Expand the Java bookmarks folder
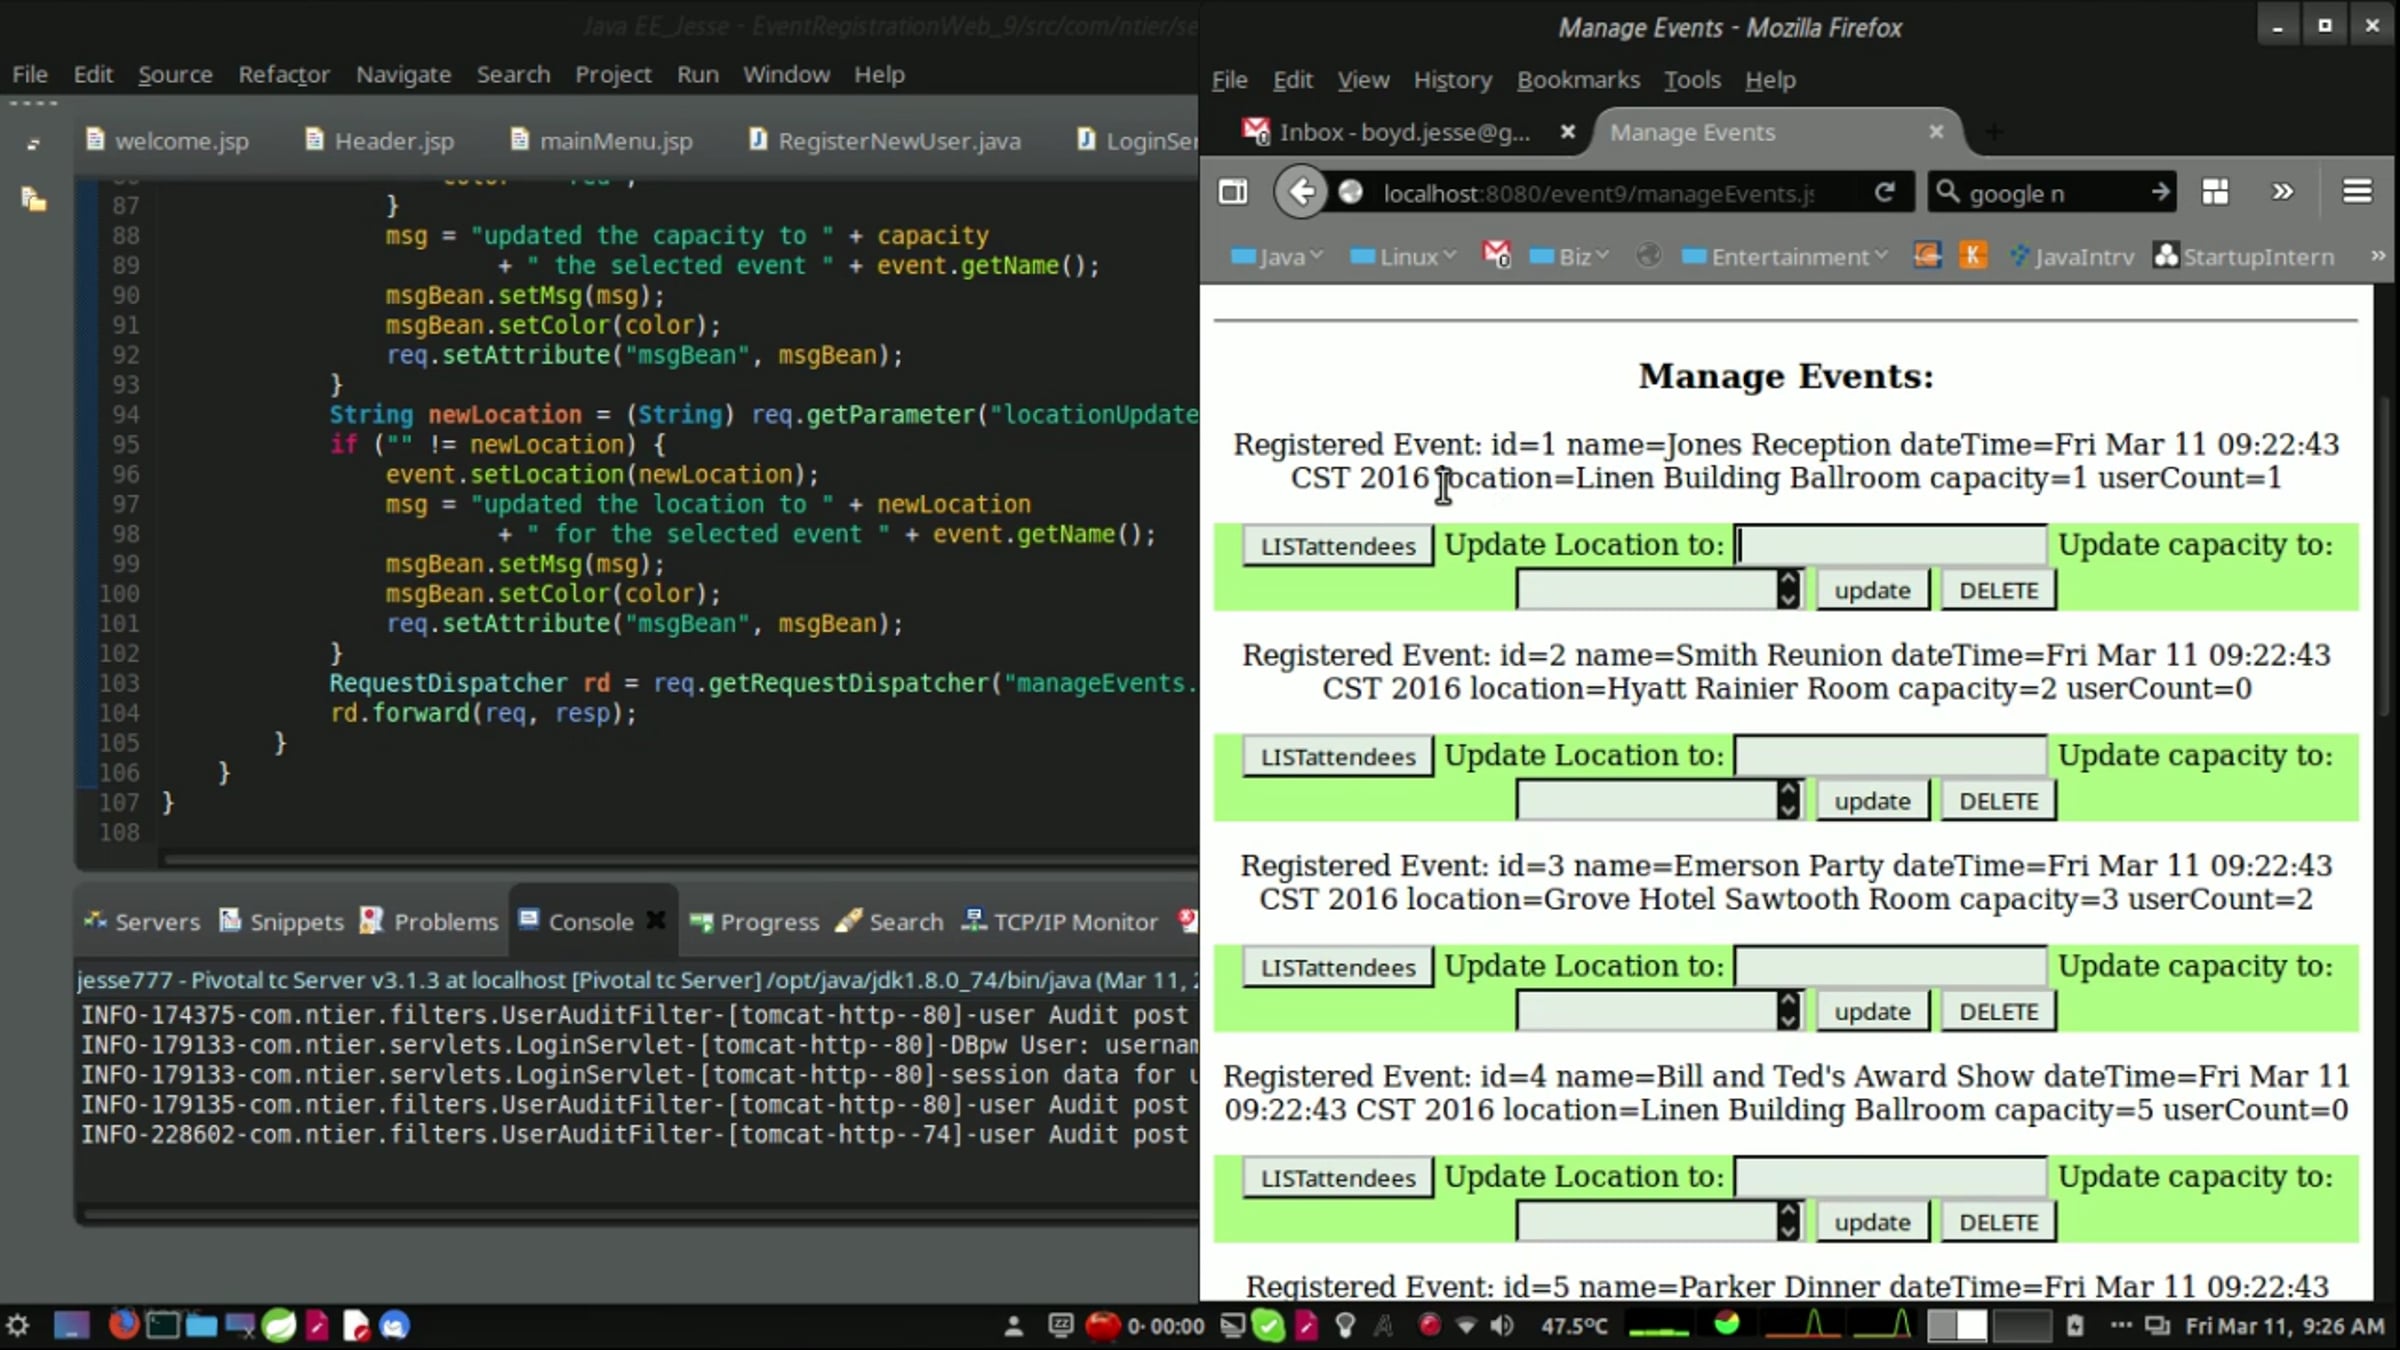 tap(1277, 257)
